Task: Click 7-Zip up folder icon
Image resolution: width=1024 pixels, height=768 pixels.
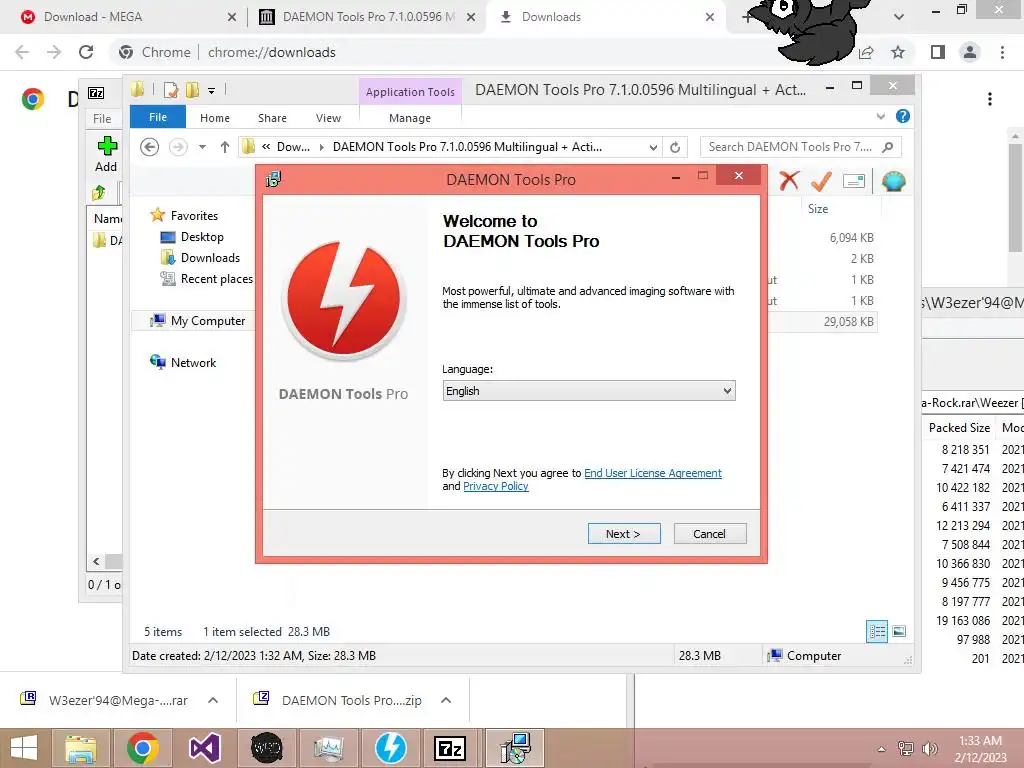Action: pos(99,192)
